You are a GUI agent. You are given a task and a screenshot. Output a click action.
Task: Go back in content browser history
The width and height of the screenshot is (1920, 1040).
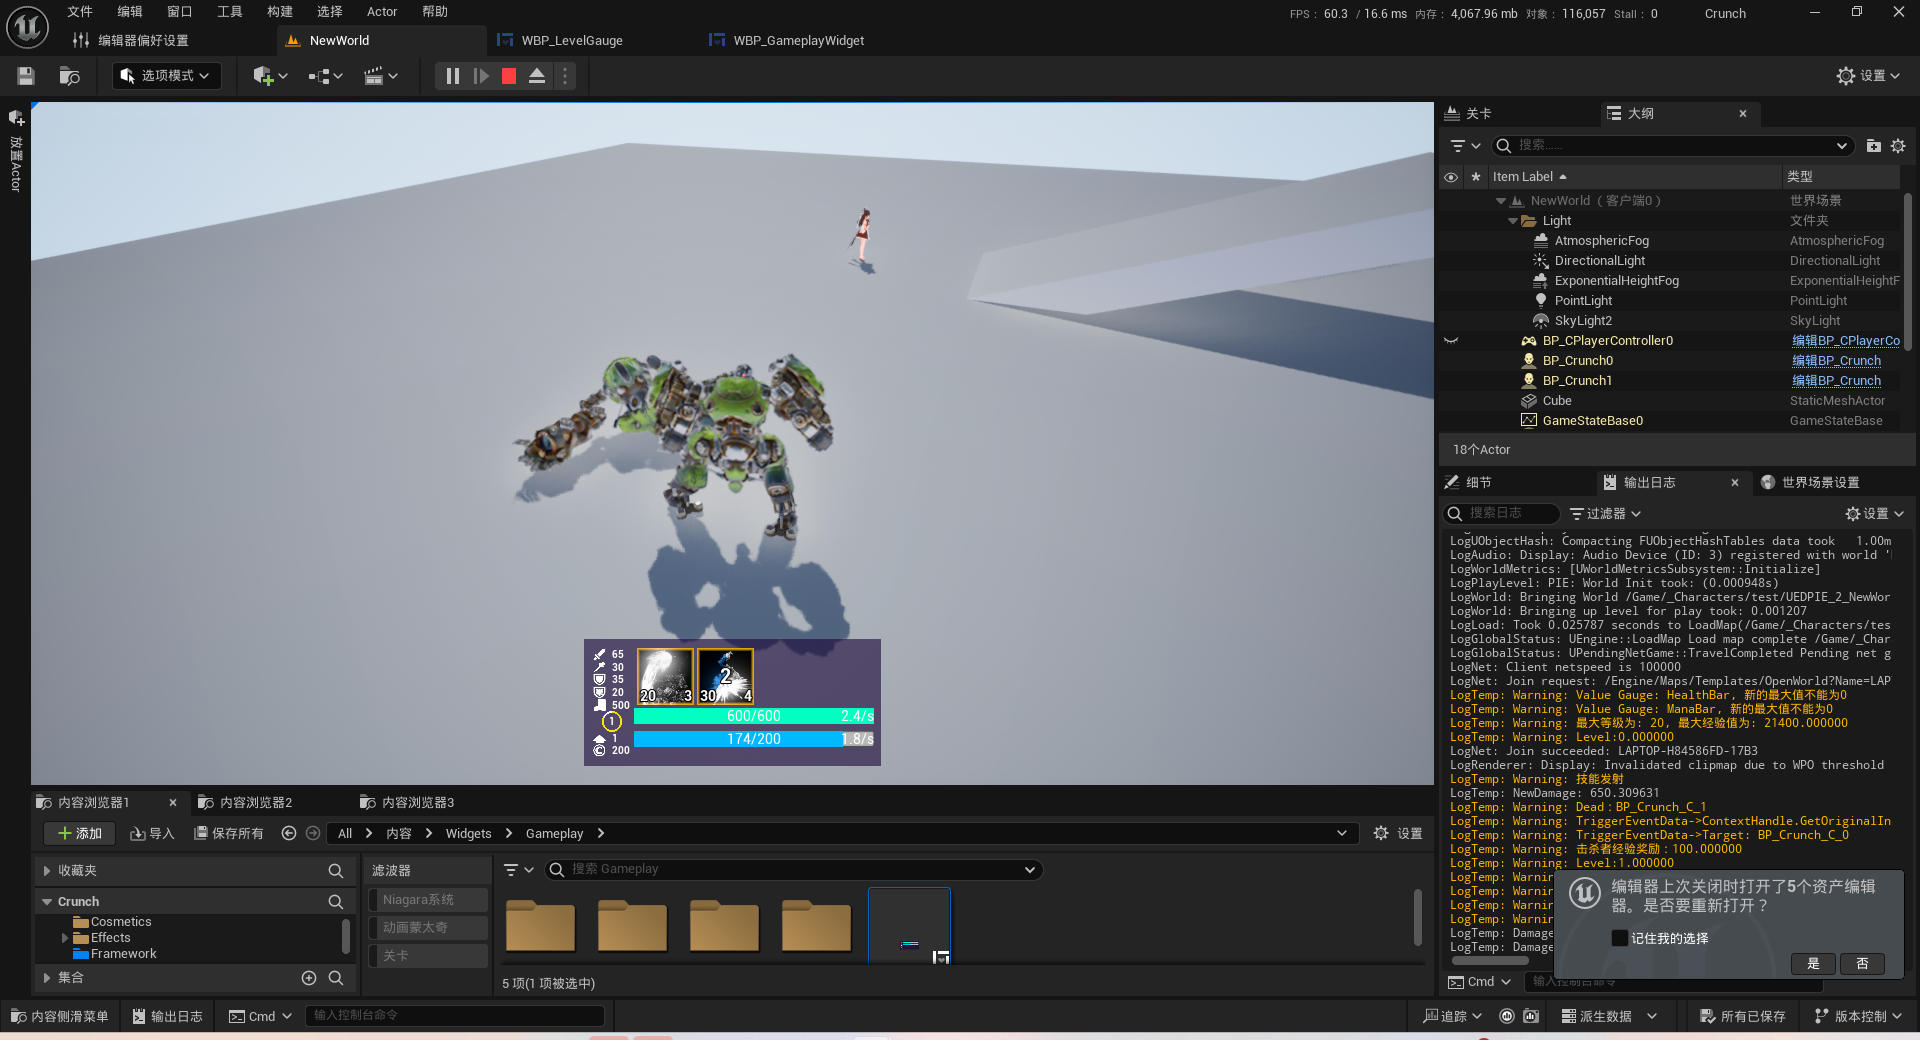tap(289, 834)
